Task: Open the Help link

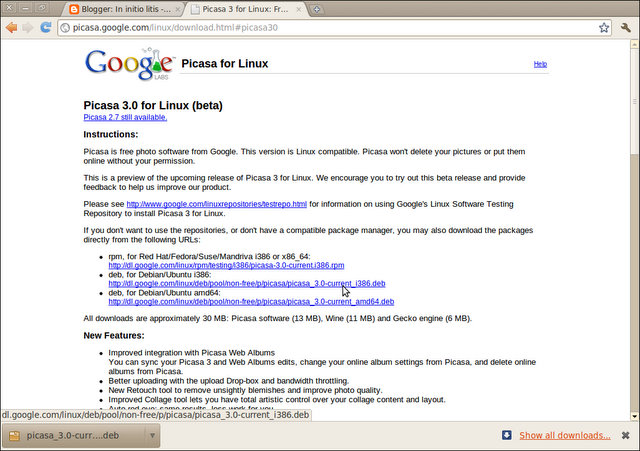Action: tap(540, 64)
